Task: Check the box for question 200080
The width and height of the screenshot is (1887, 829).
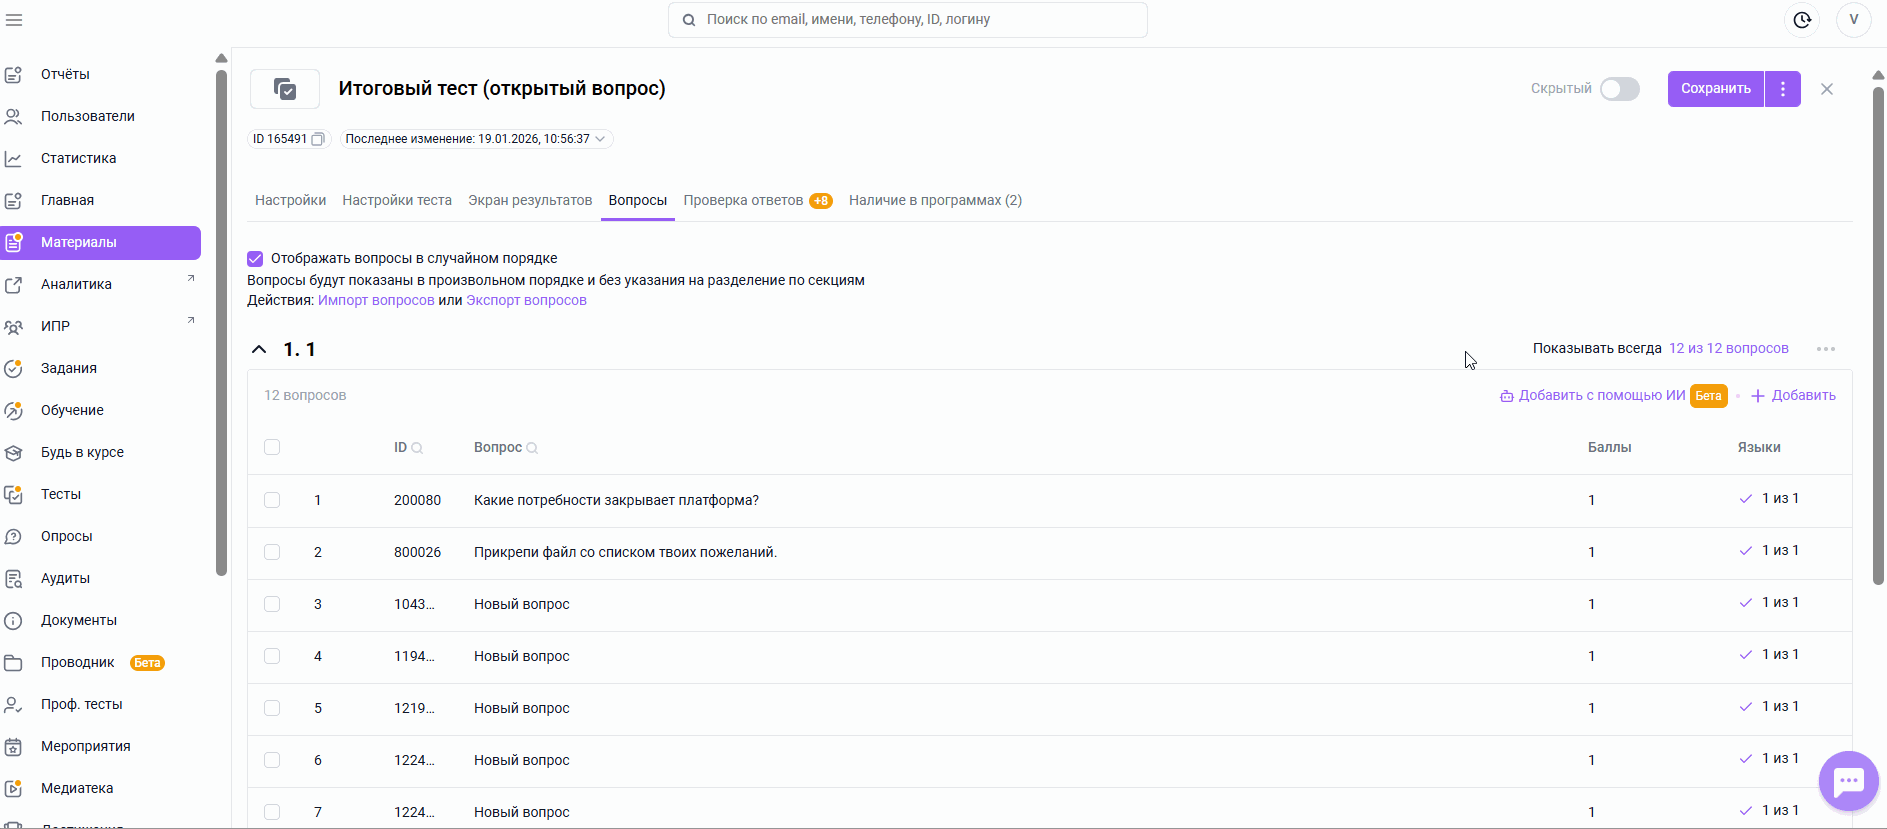Action: 272,500
